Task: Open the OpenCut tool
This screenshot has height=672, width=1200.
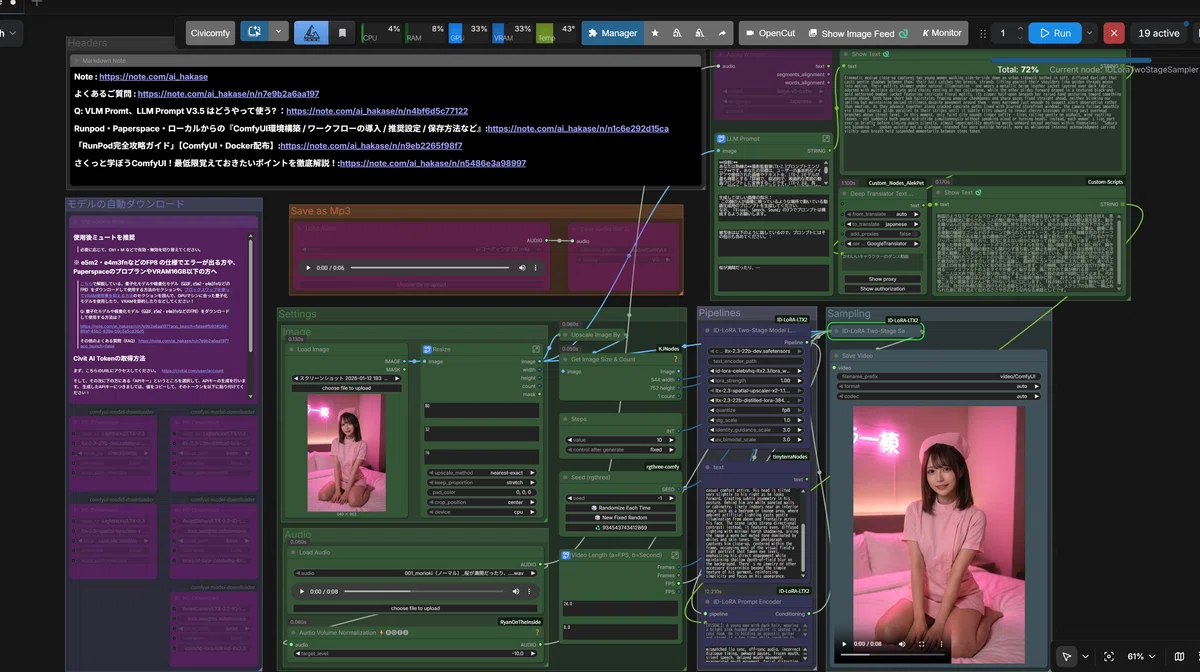Action: click(770, 33)
